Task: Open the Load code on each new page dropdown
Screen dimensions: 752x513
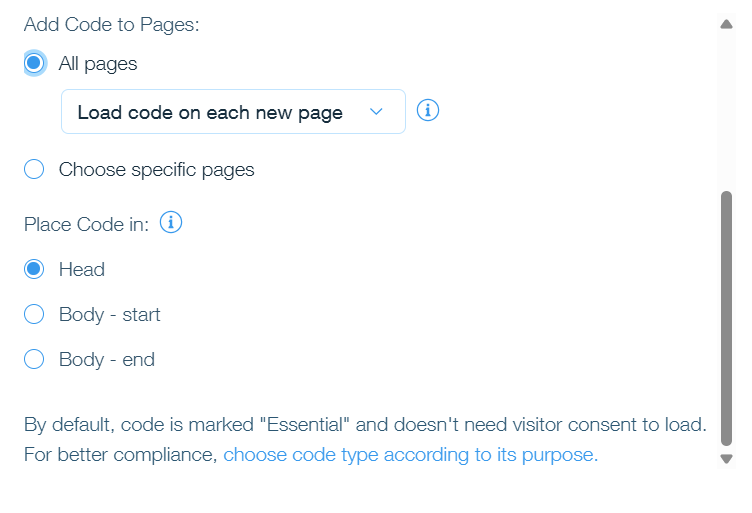Action: tap(233, 112)
